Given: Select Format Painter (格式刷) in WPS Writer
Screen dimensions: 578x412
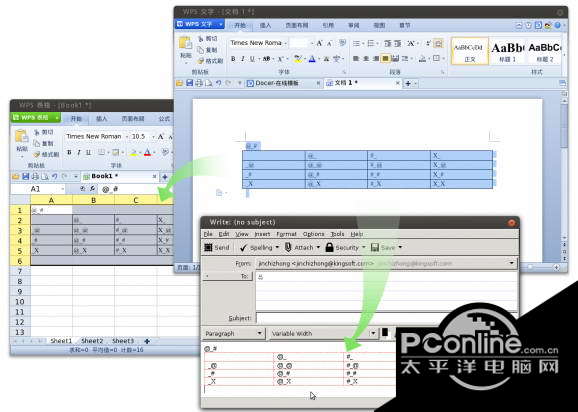Looking at the screenshot, I should coord(210,61).
